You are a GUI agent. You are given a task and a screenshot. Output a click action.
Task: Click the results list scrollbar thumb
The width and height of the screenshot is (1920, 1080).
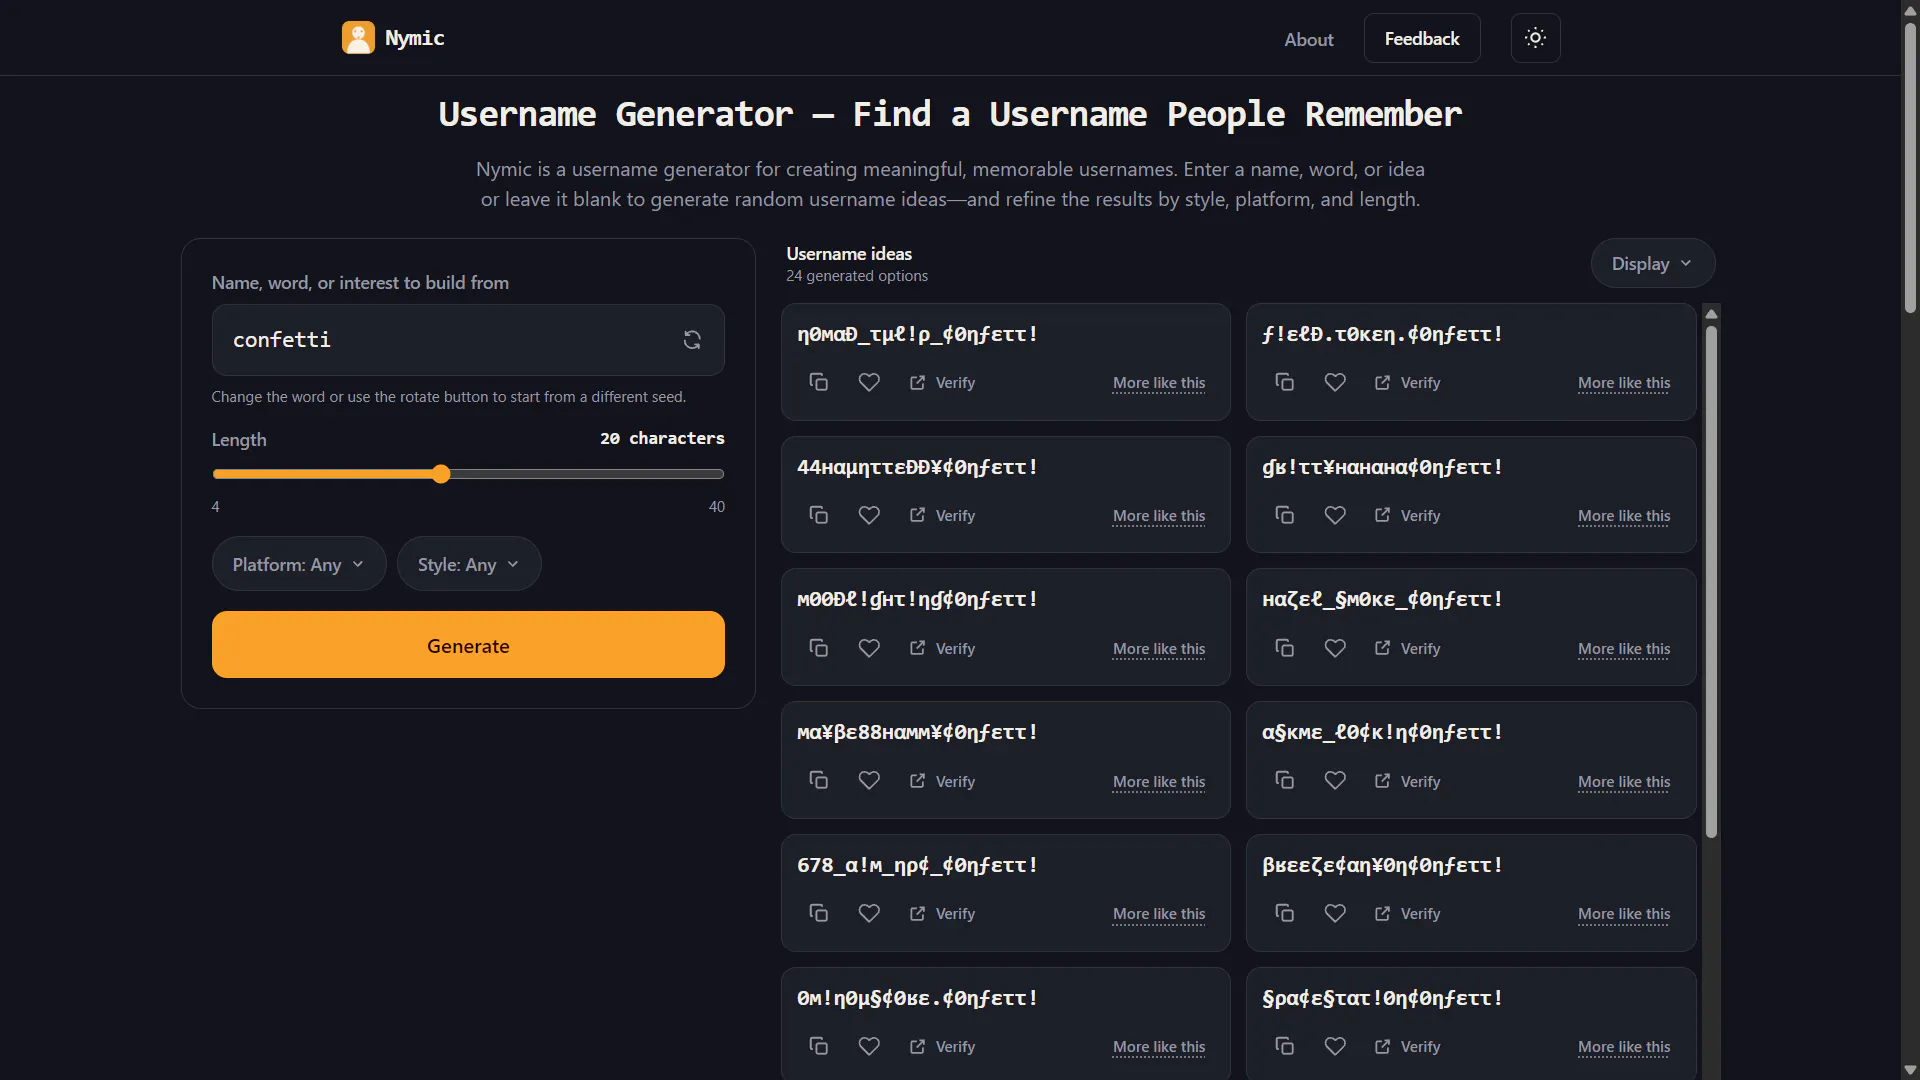pyautogui.click(x=1711, y=582)
